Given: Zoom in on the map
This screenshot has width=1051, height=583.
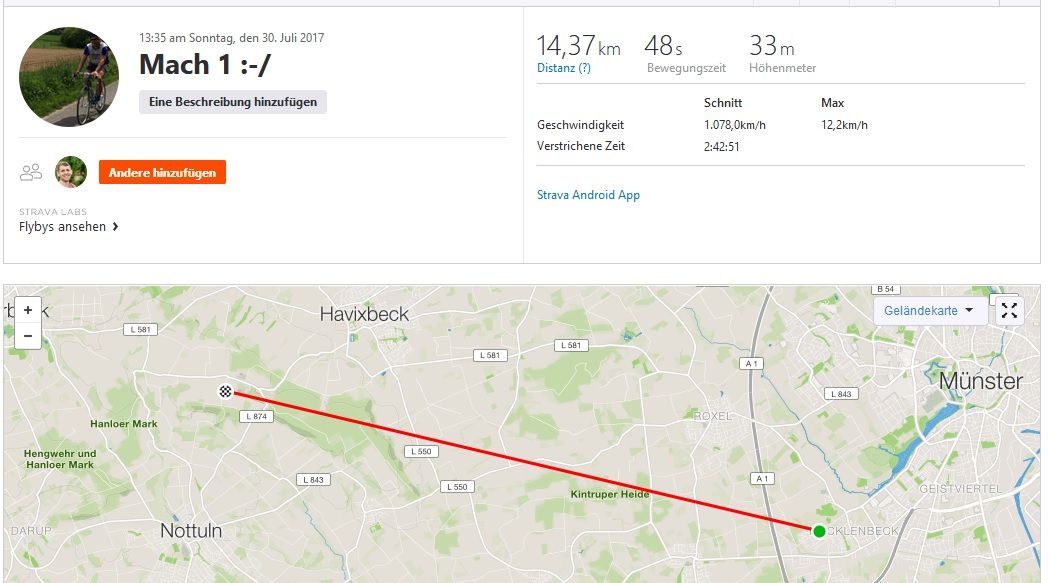Looking at the screenshot, I should coord(28,310).
